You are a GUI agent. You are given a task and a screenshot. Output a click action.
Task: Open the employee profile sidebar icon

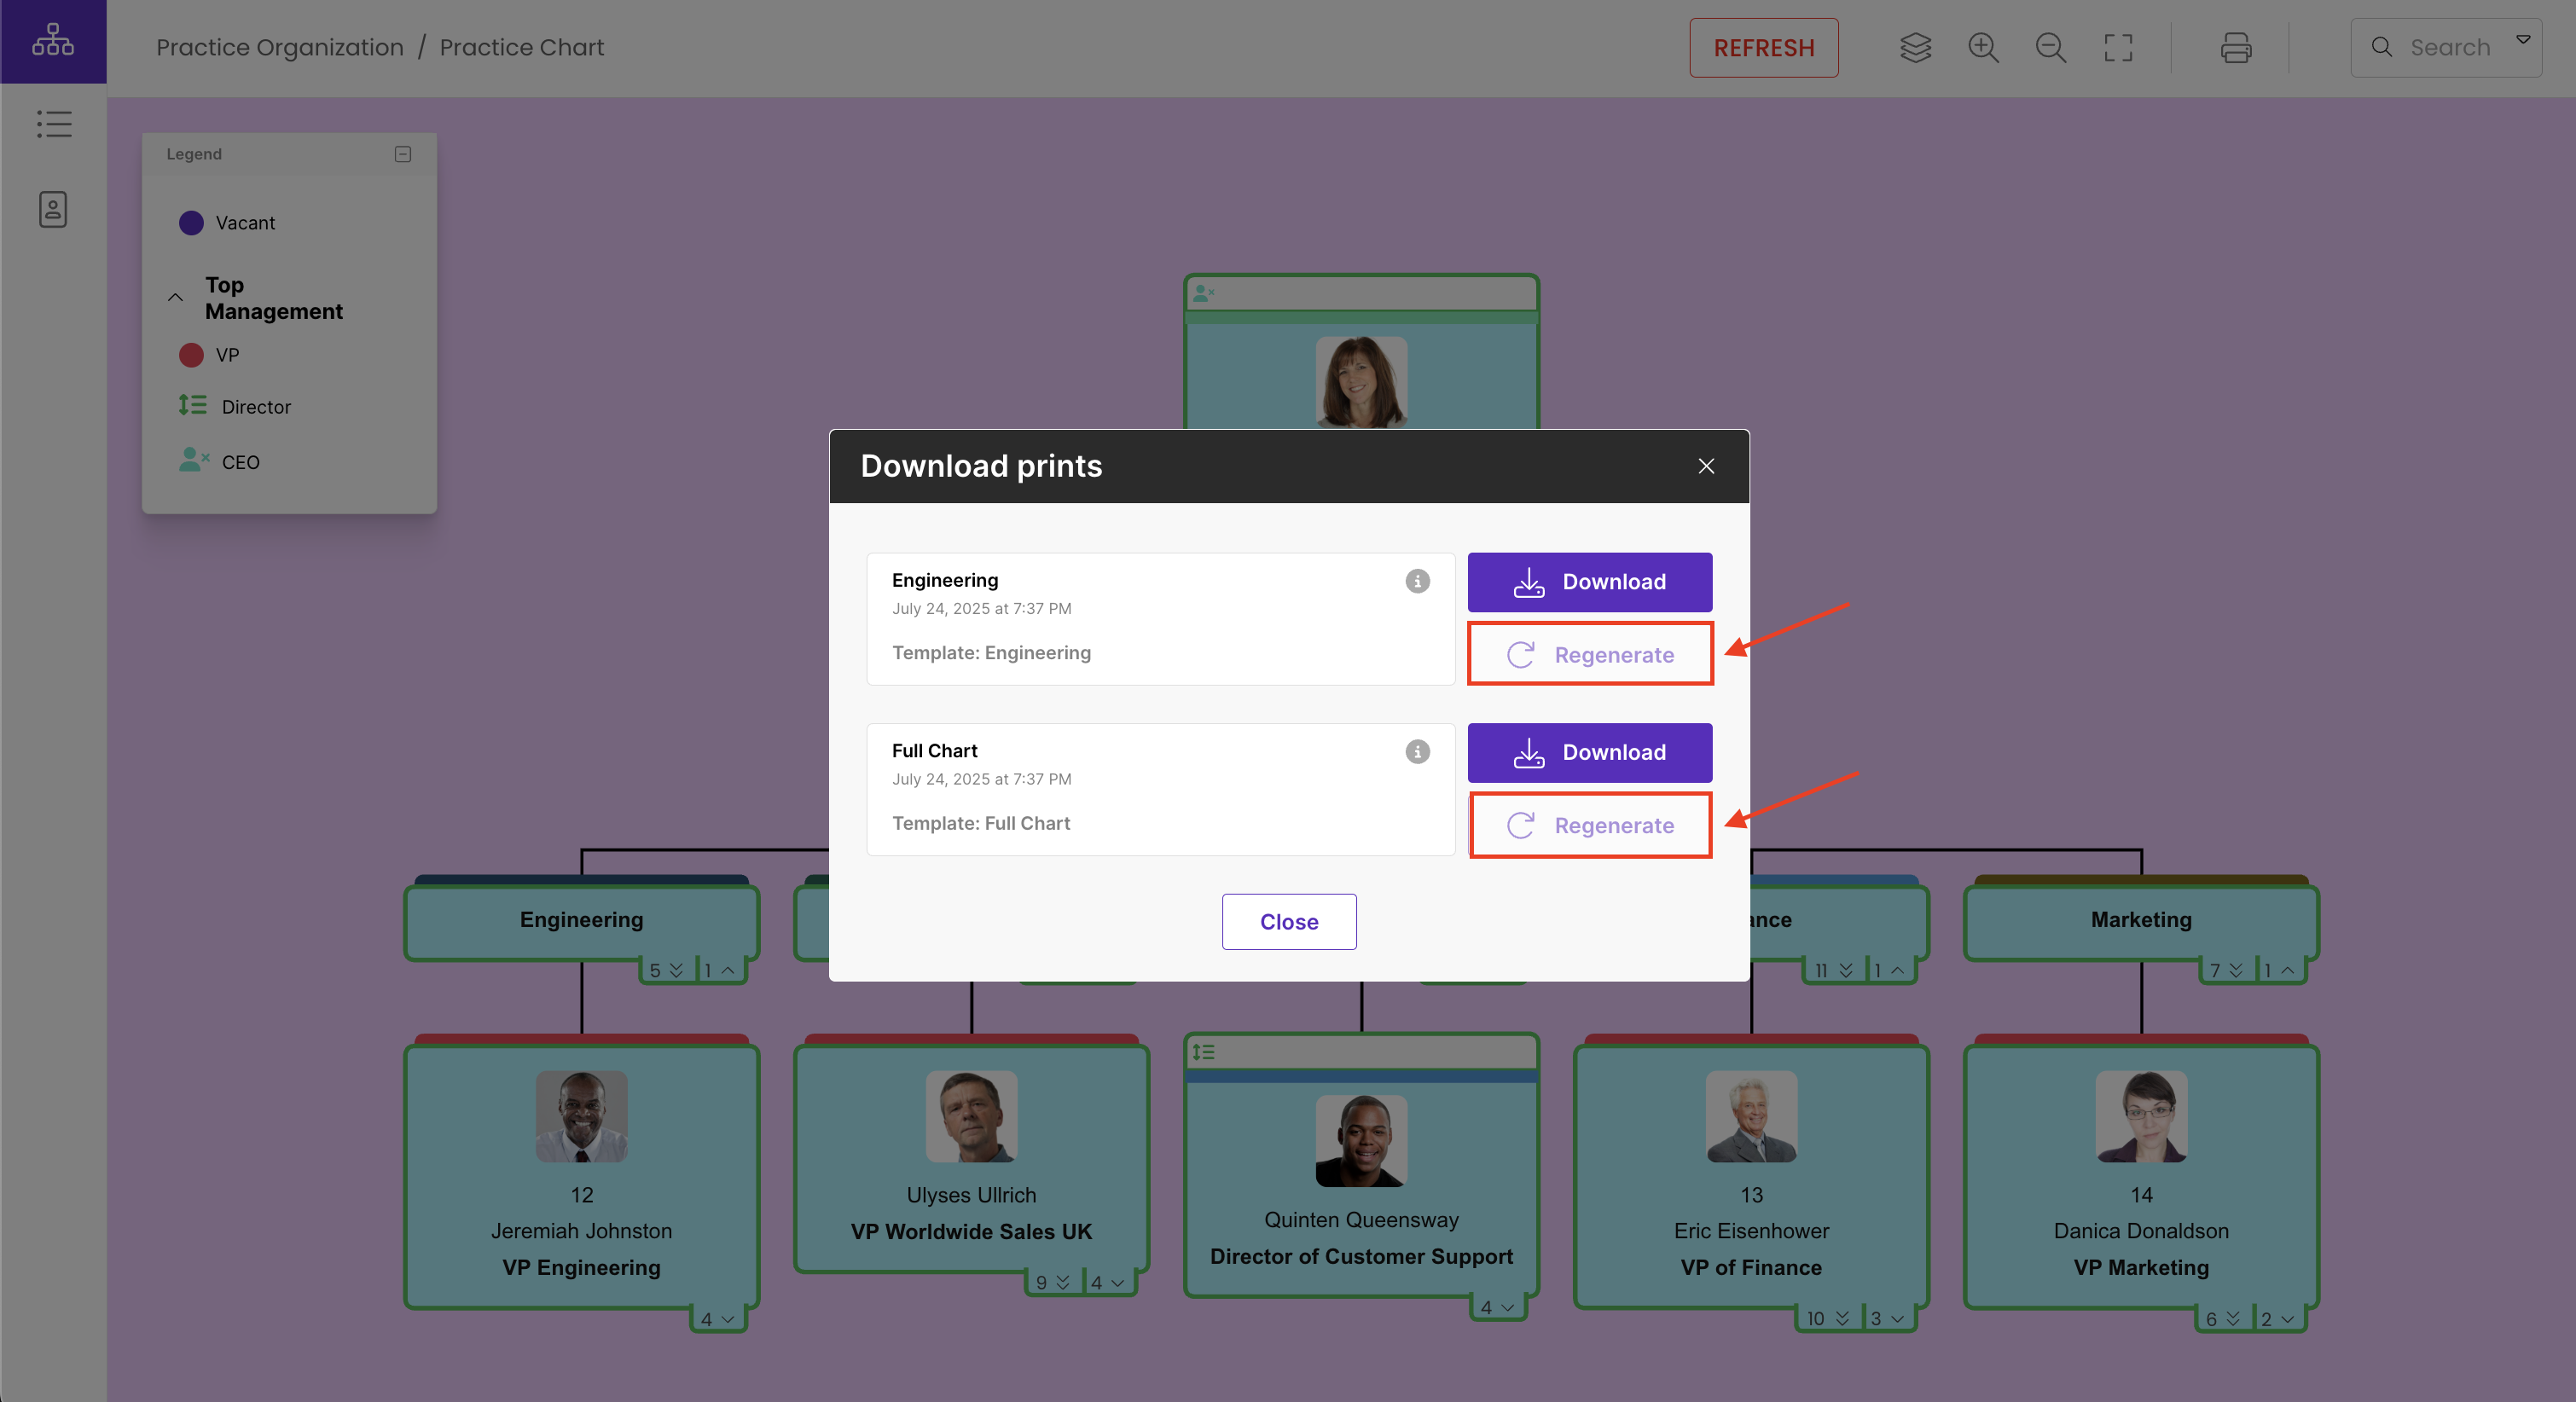(x=53, y=209)
